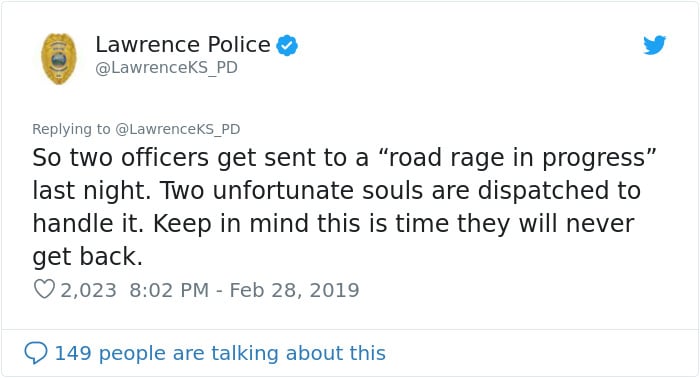Click the number 149 in the footer
The width and height of the screenshot is (700, 378).
[73, 353]
